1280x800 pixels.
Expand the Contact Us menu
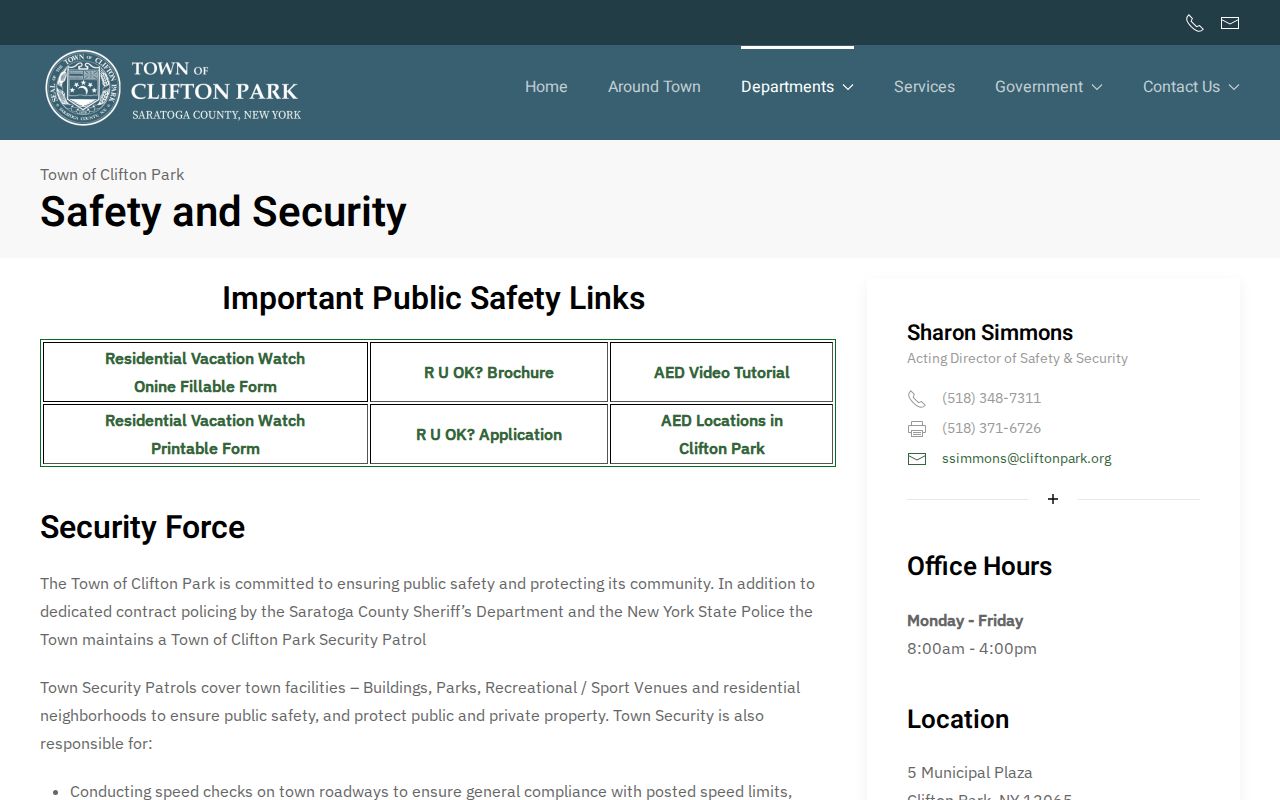tap(1191, 87)
